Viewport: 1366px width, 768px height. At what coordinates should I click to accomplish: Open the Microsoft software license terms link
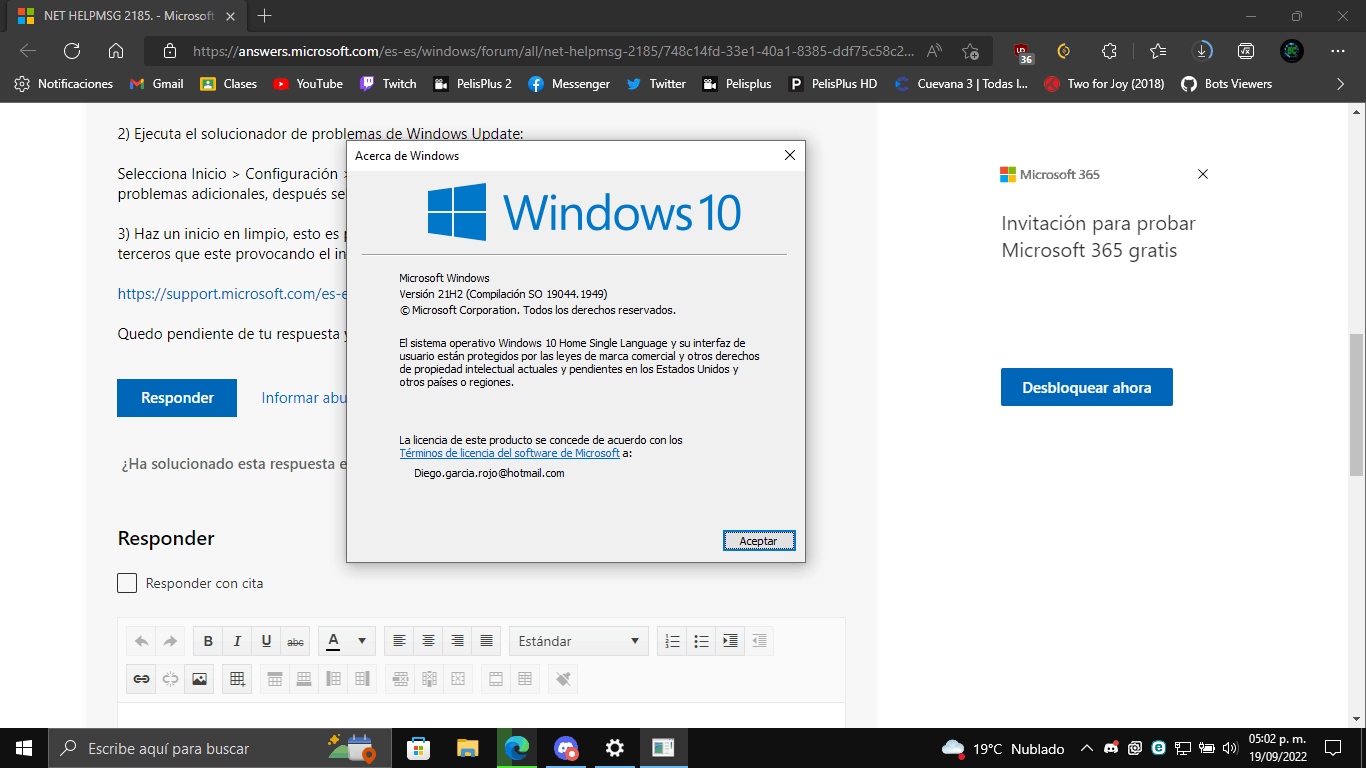pyautogui.click(x=510, y=453)
